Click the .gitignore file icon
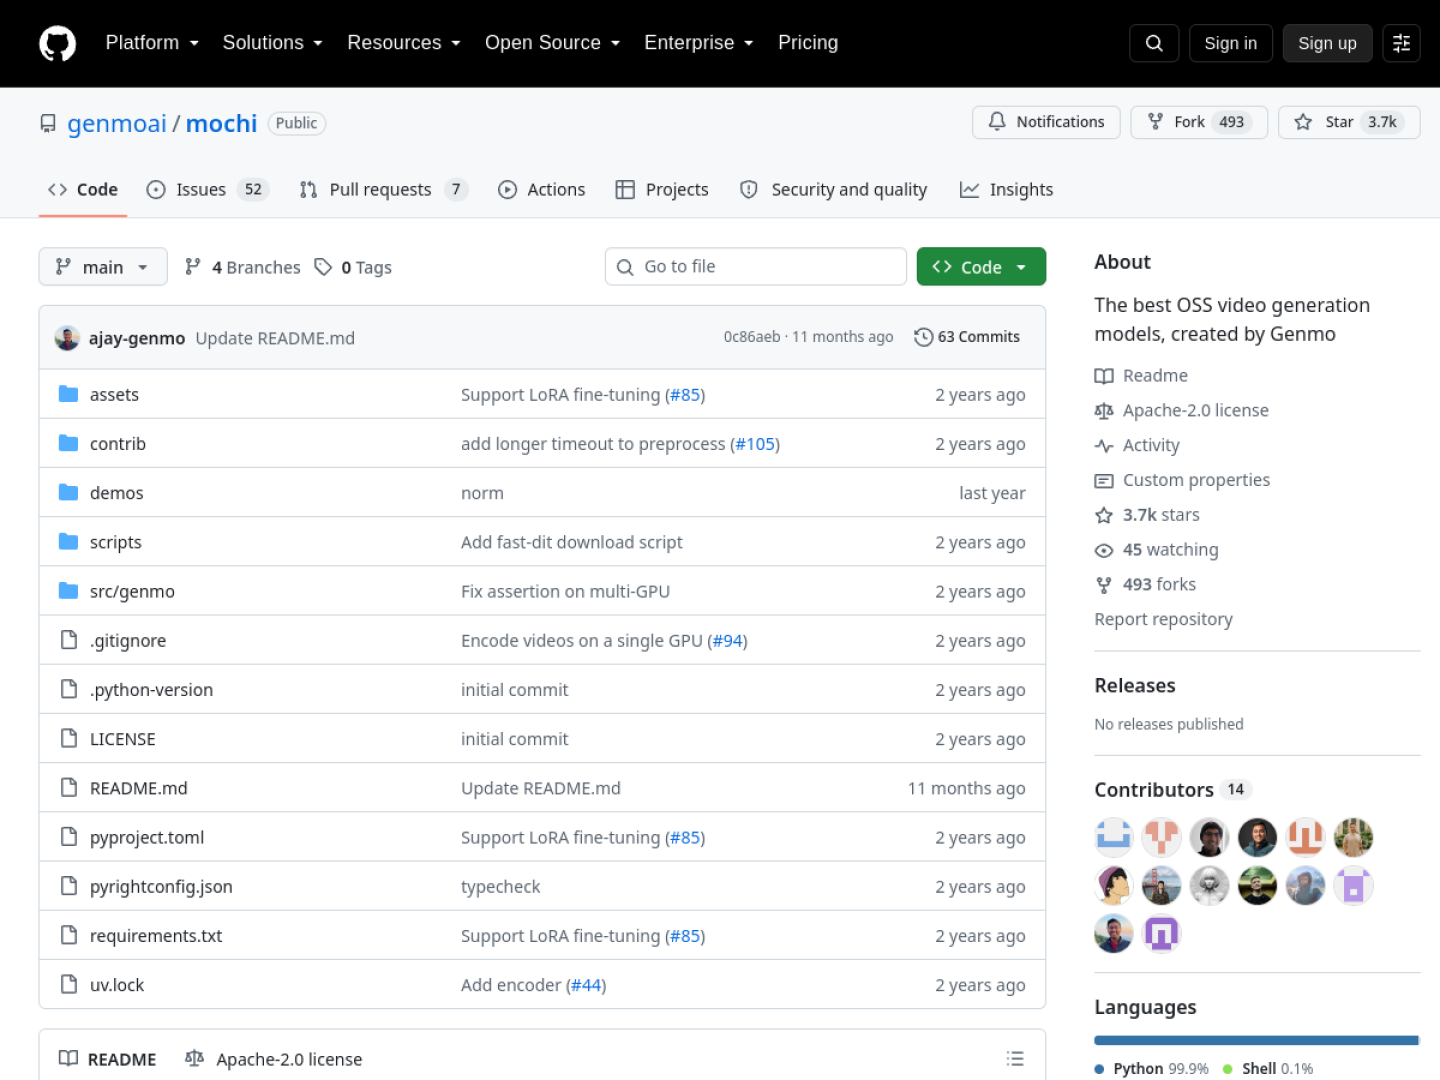 coord(68,640)
